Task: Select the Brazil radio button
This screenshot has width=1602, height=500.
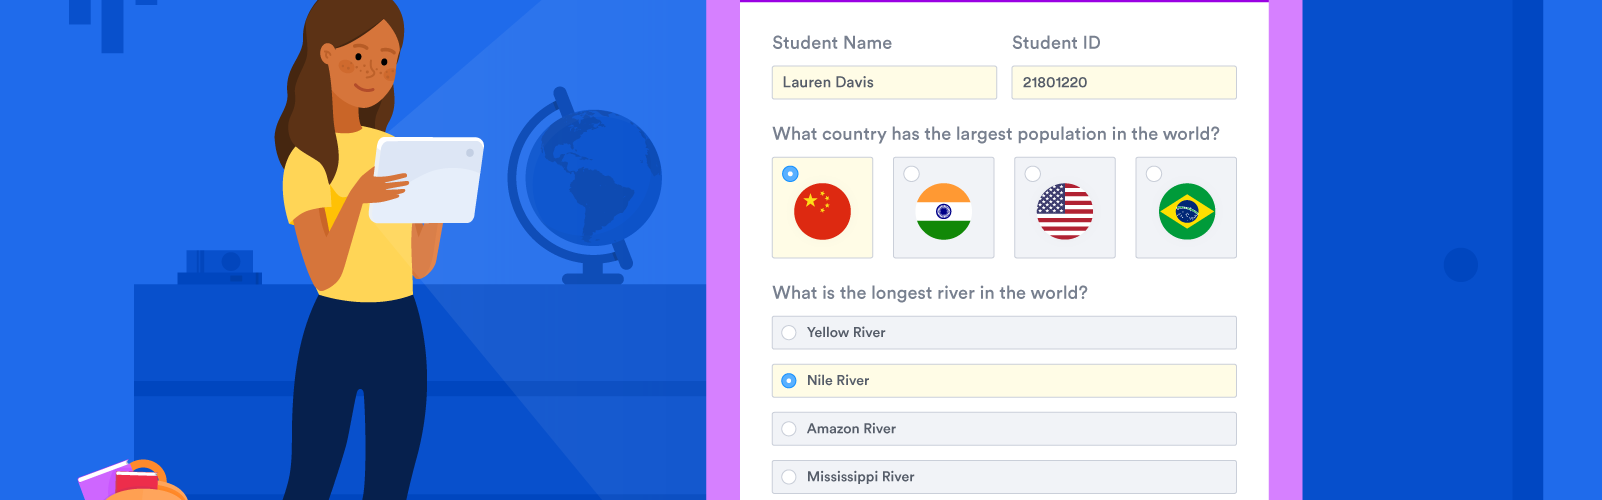Action: (1154, 174)
